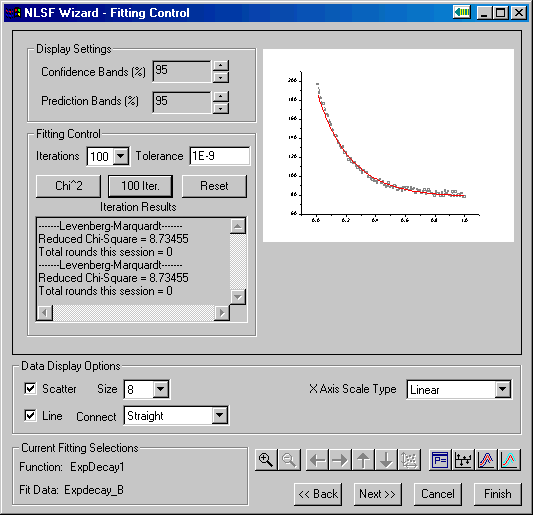Click the green wizard mode toggle in title bar

[462, 13]
